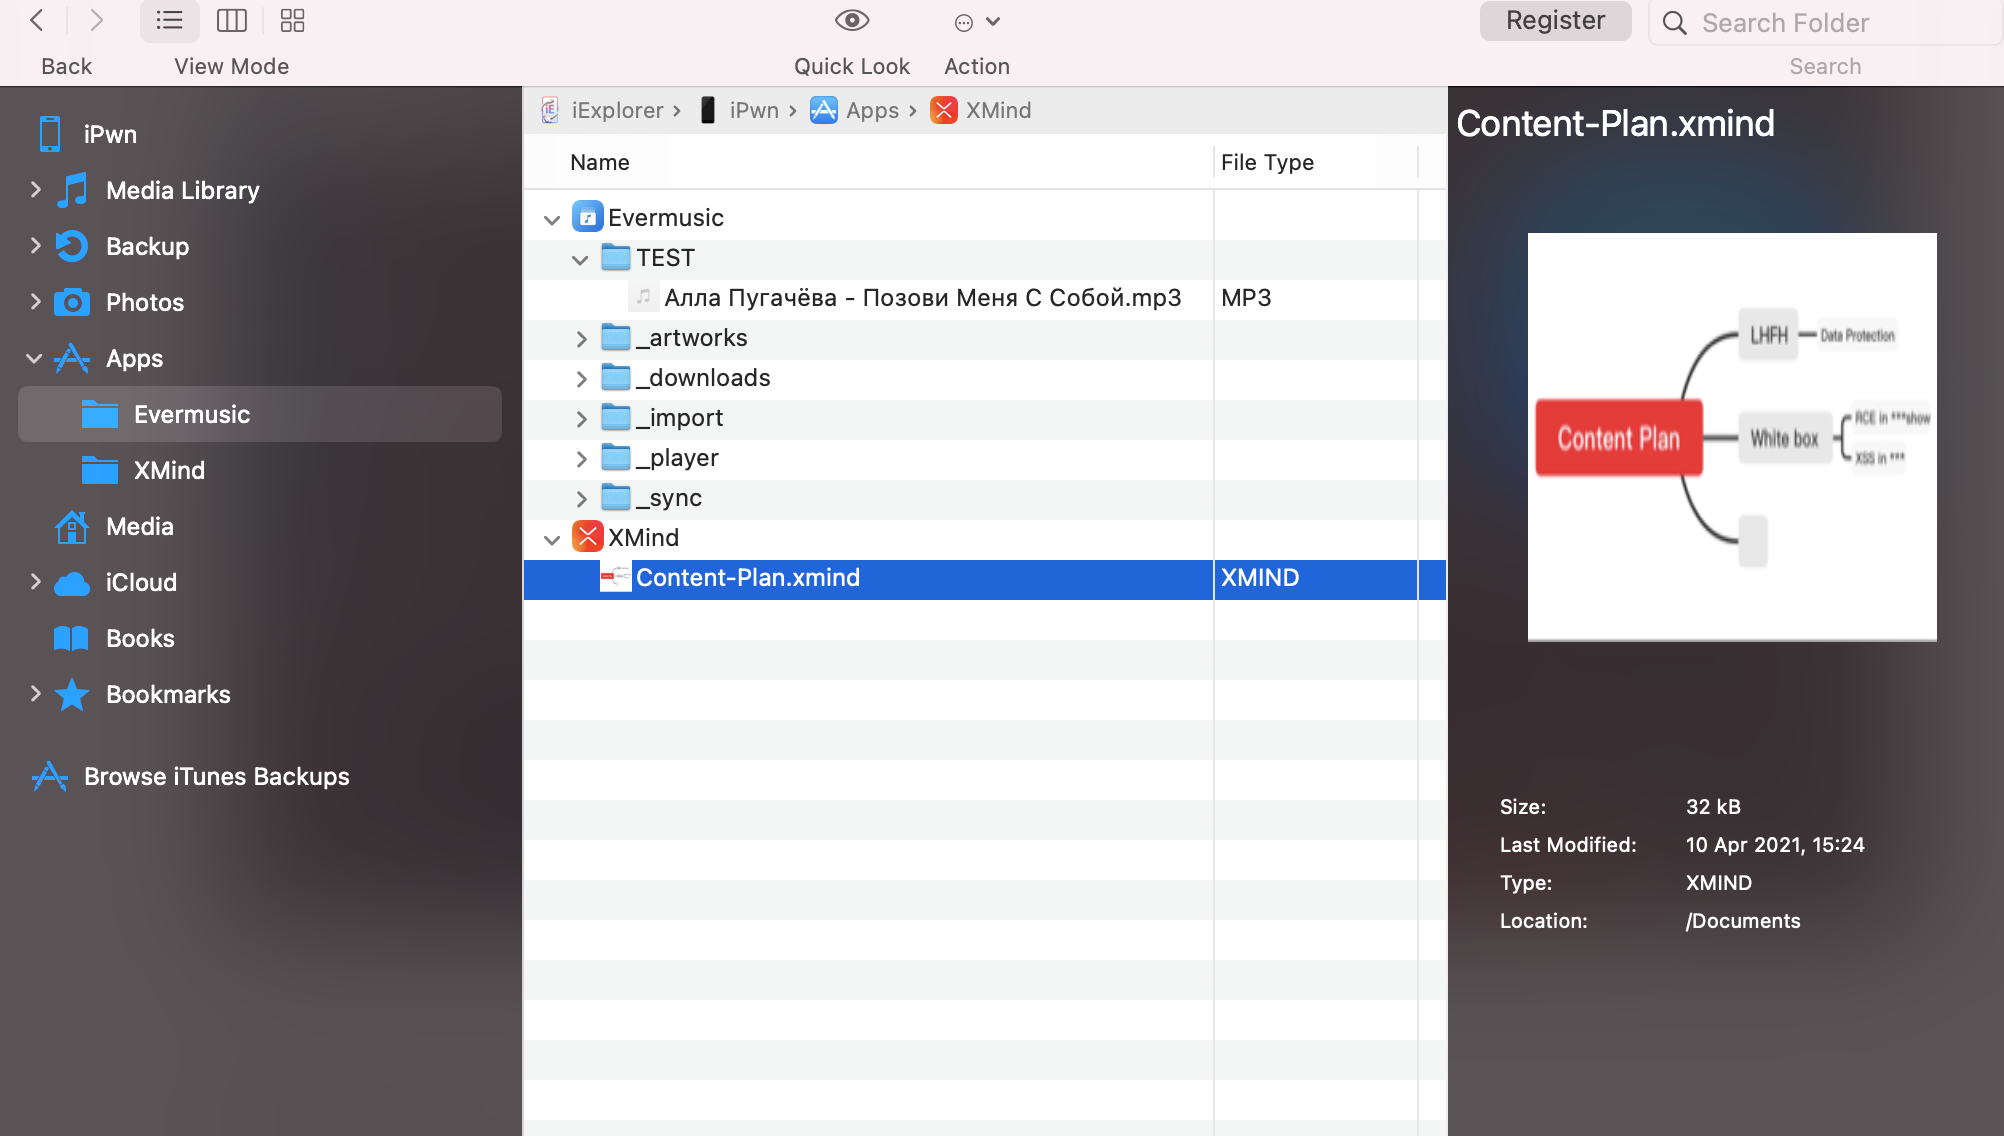Go back with the Back arrow
Screen dimensions: 2004x1136
point(37,21)
